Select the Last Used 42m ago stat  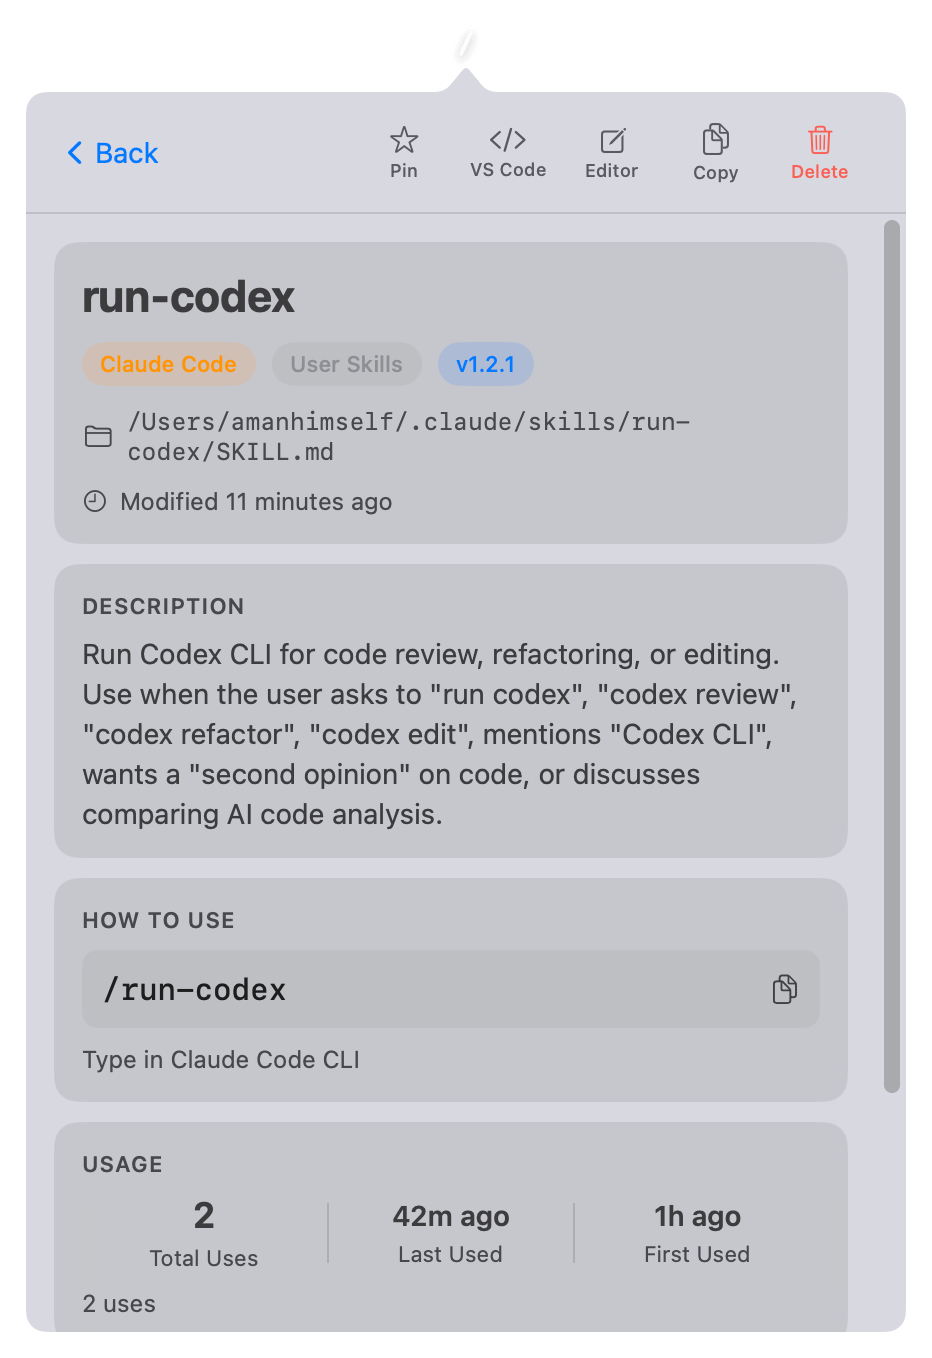click(450, 1230)
